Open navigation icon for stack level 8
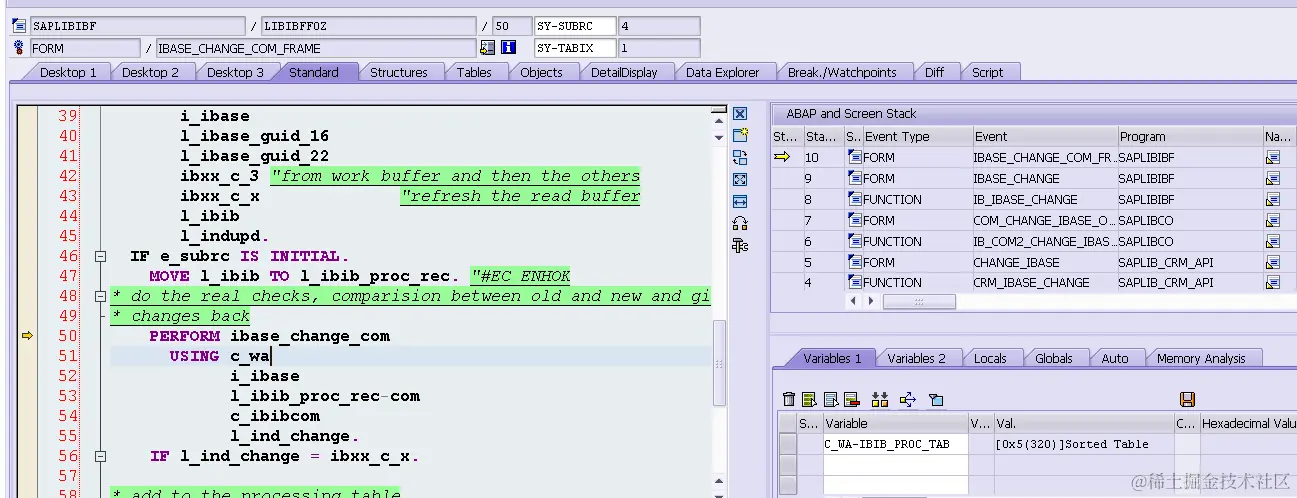Screen dimensions: 1297x498 pyautogui.click(x=1273, y=199)
